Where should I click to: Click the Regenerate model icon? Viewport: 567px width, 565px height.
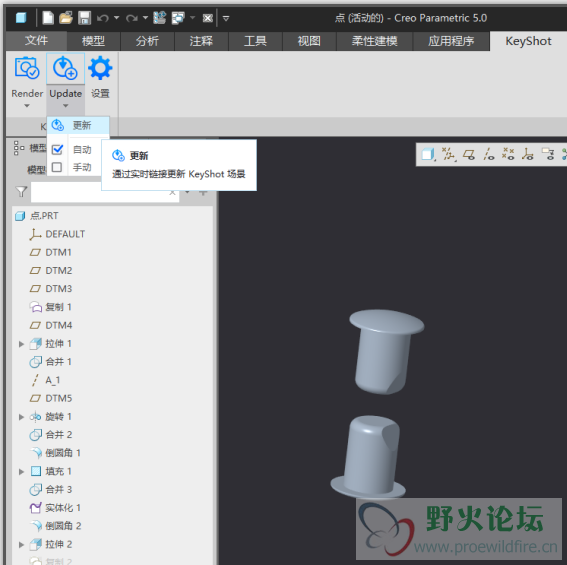pos(159,18)
